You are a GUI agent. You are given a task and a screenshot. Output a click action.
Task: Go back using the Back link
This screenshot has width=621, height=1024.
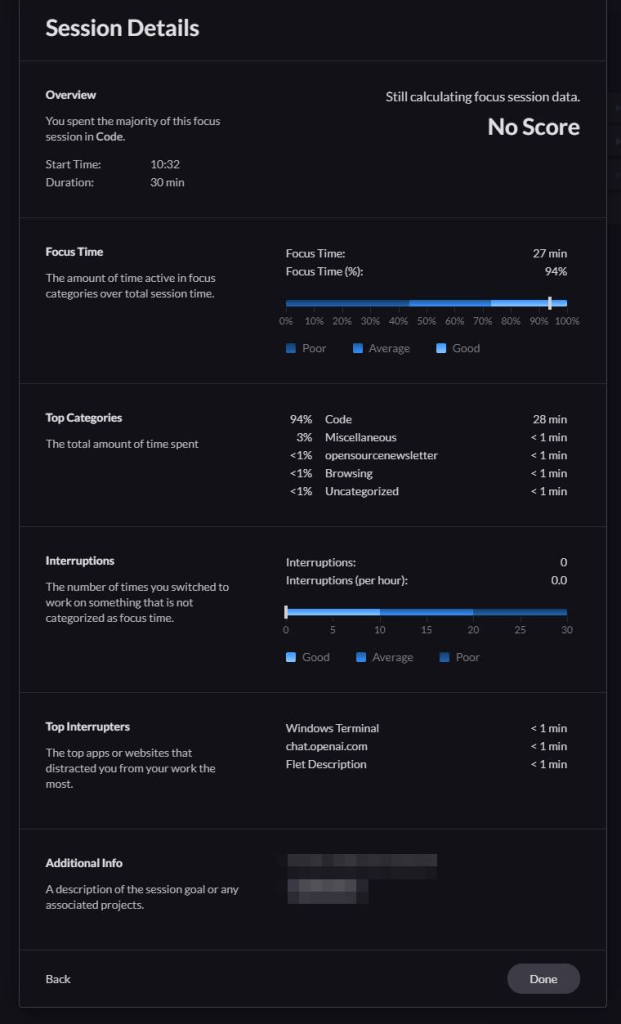click(x=58, y=979)
